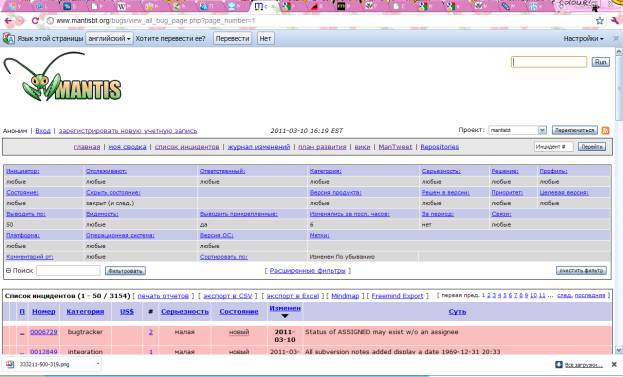This screenshot has width=623, height=377.
Task: Click the Google Translate icon in the translate bar
Action: click(x=9, y=39)
